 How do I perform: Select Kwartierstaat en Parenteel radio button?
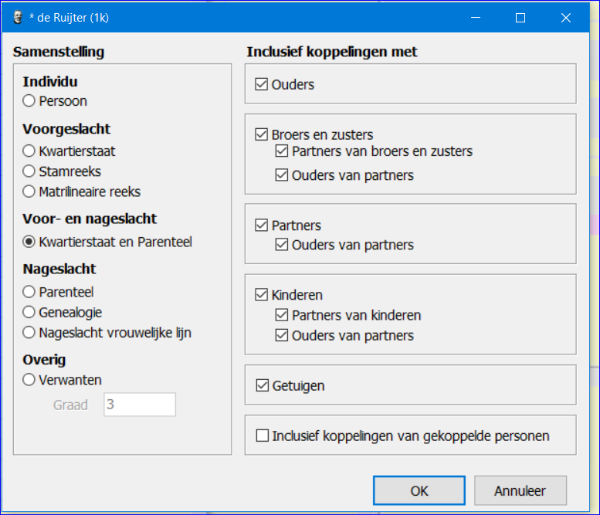[x=29, y=241]
